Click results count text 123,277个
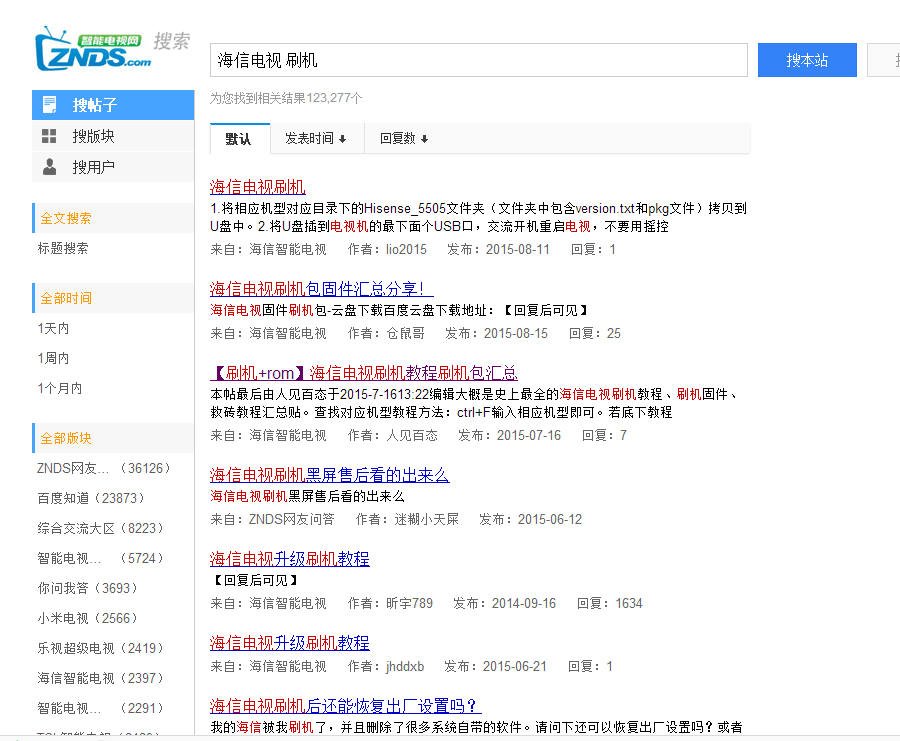 (x=335, y=98)
